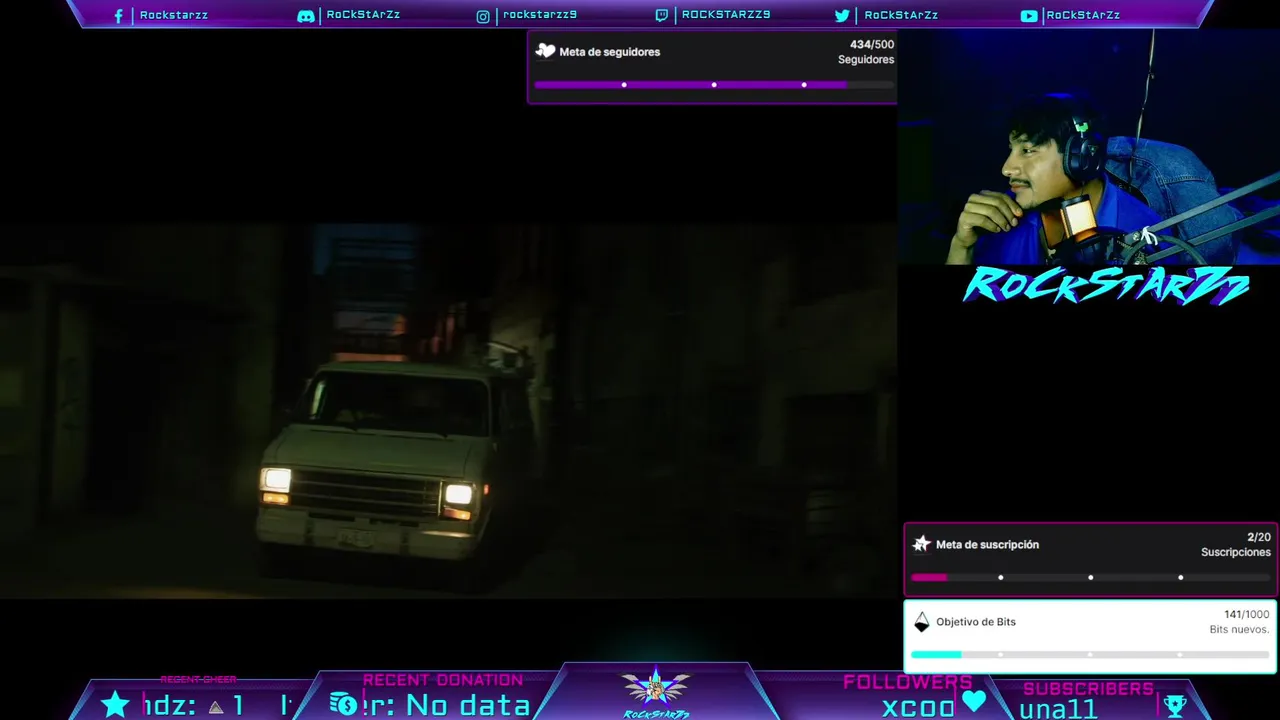Click the subscription goal progress bar

click(1090, 577)
